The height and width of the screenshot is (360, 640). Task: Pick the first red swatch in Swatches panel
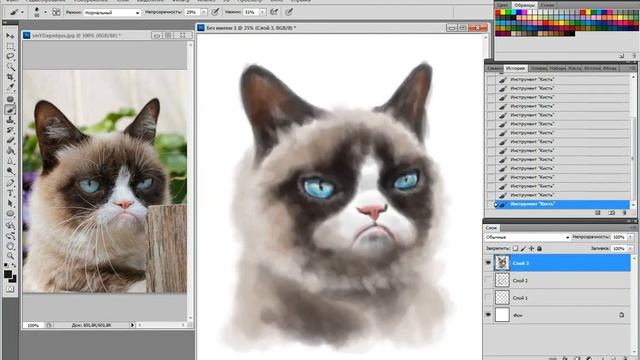coord(498,13)
